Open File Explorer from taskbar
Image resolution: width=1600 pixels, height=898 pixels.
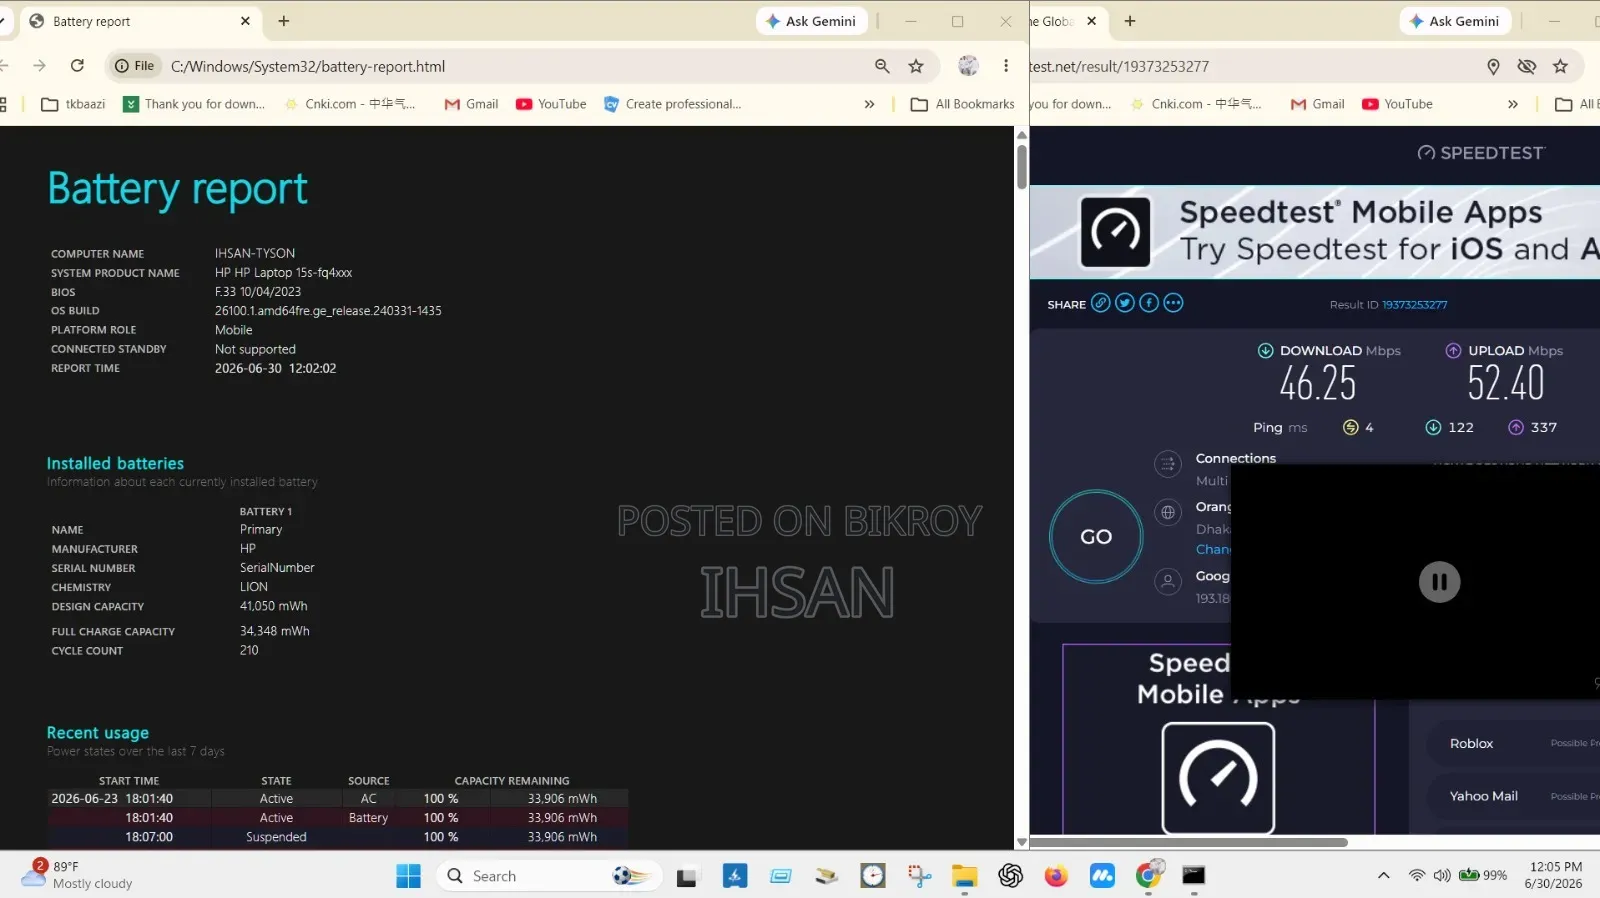click(x=964, y=876)
